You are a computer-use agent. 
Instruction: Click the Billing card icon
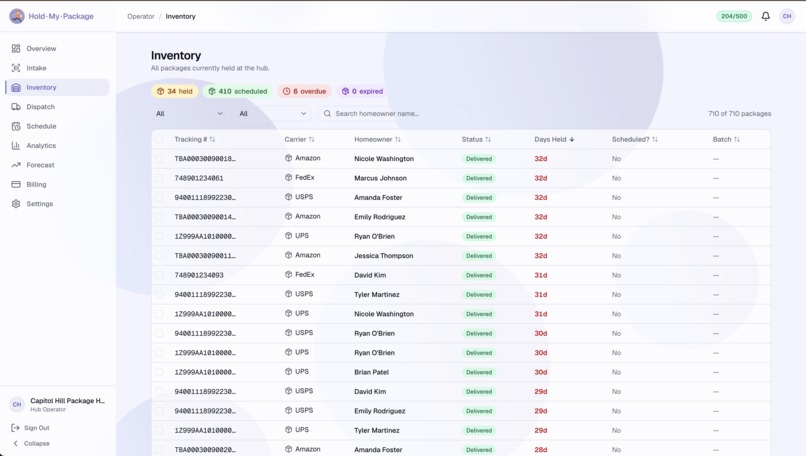[x=16, y=184]
